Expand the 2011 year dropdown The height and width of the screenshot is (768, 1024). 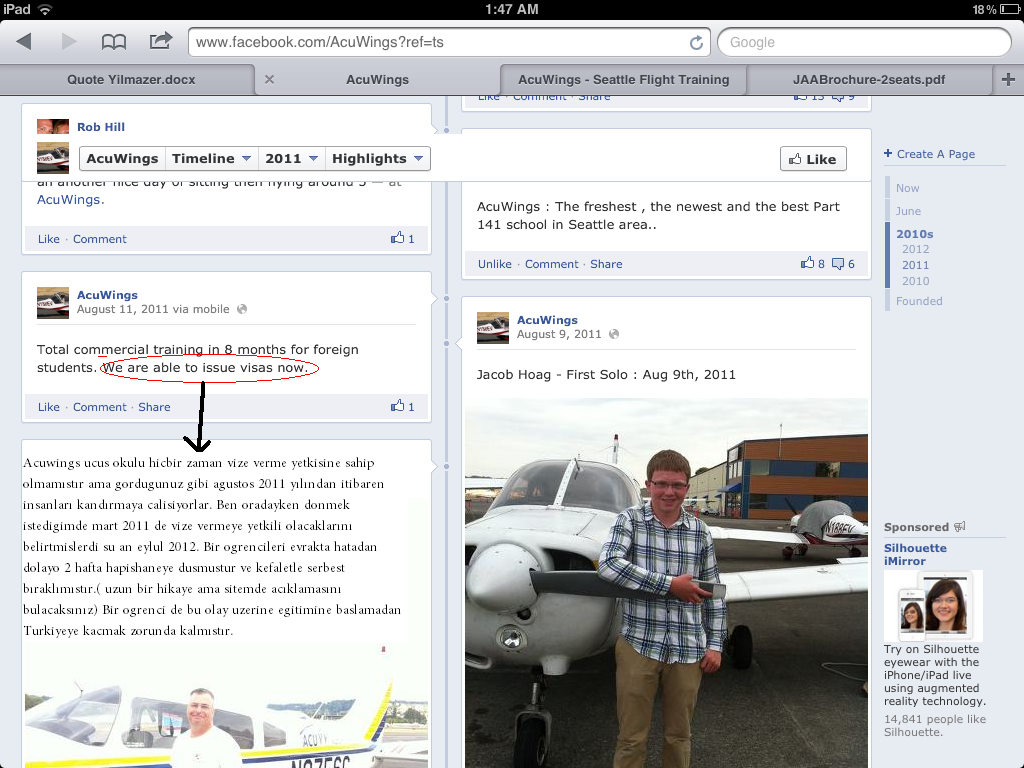point(291,159)
